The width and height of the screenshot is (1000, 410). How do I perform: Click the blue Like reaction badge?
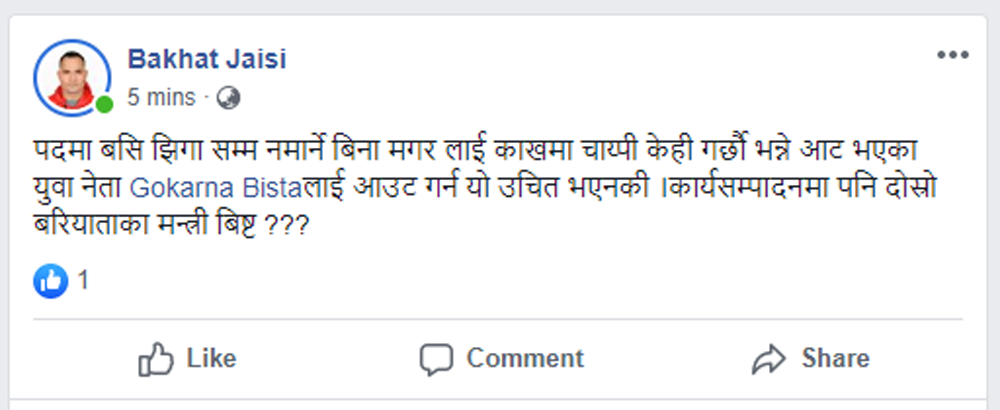[50, 281]
